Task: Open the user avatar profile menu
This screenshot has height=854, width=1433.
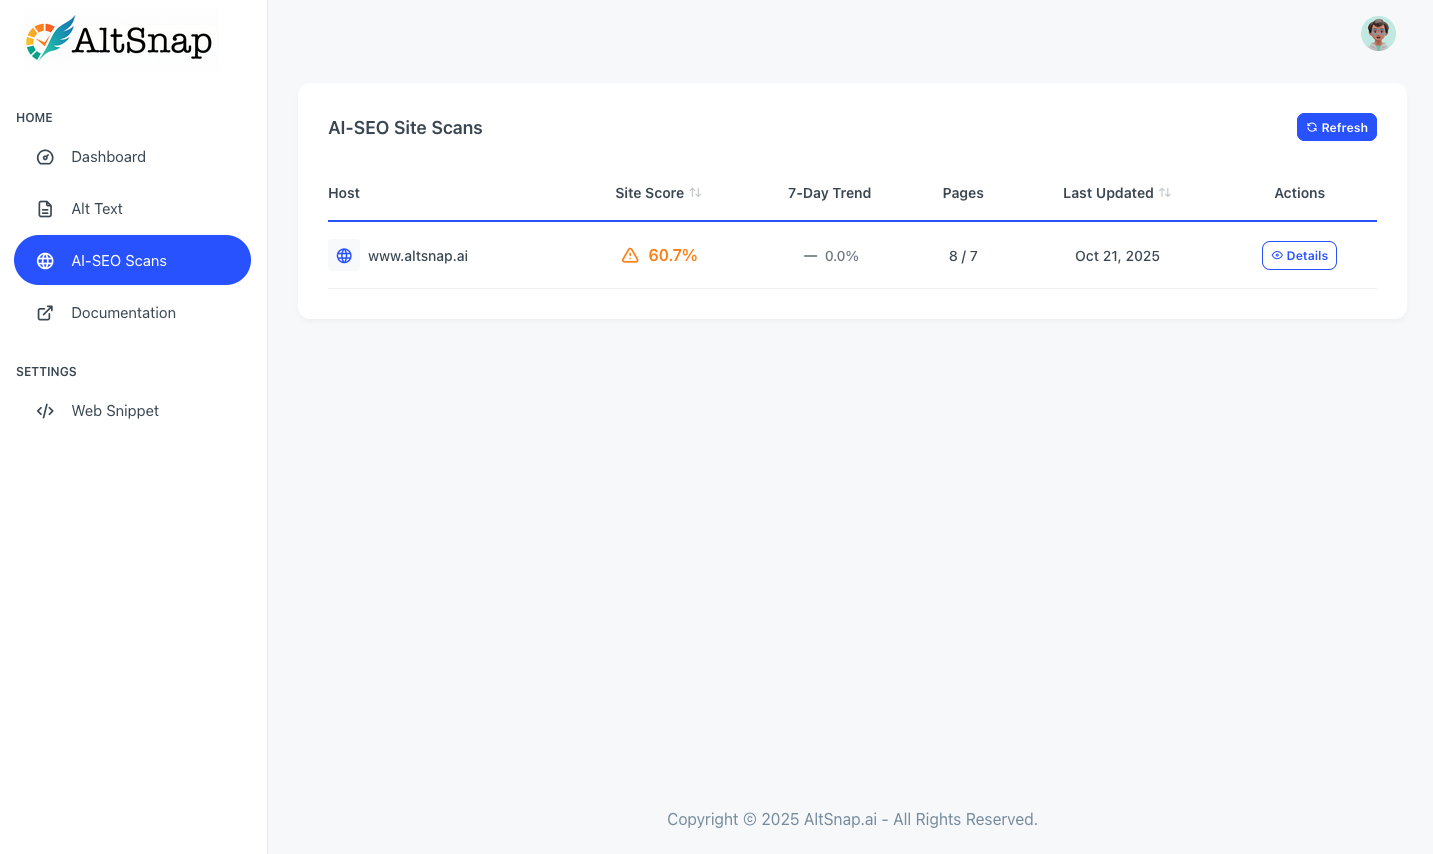Action: pos(1378,34)
